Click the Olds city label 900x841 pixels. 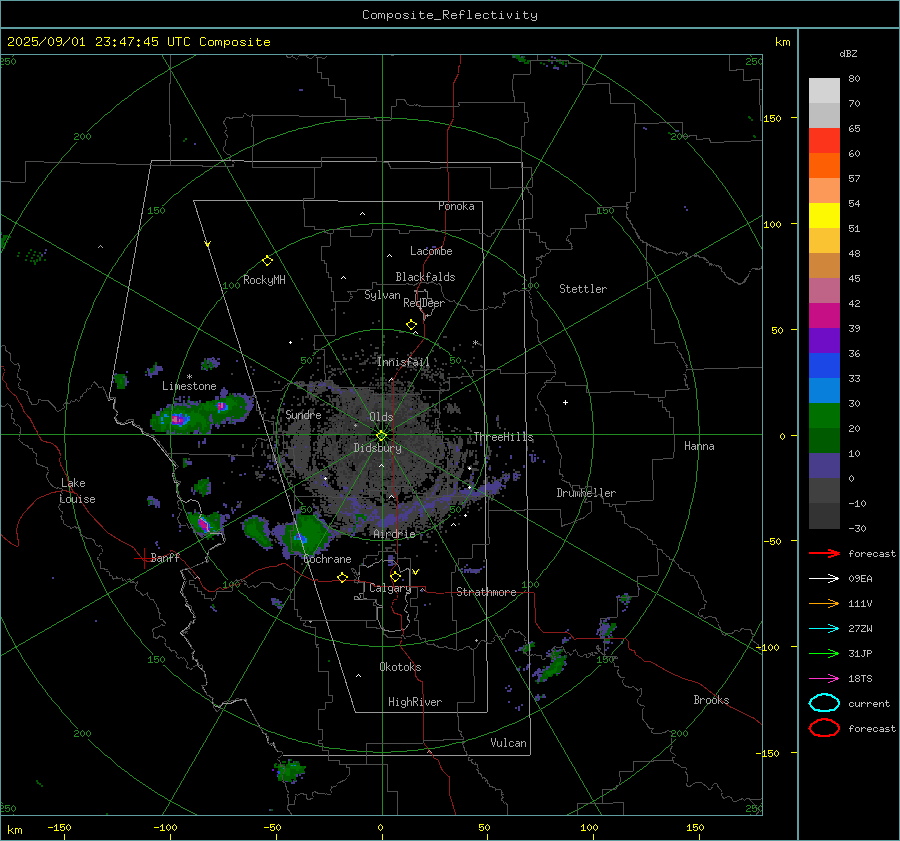(381, 417)
